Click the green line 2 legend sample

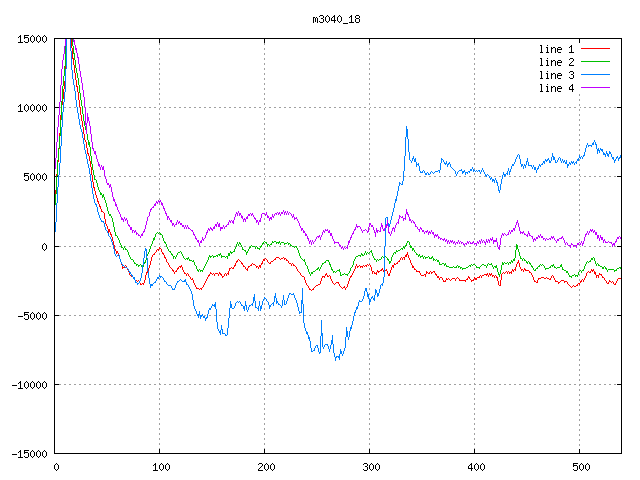(x=595, y=62)
